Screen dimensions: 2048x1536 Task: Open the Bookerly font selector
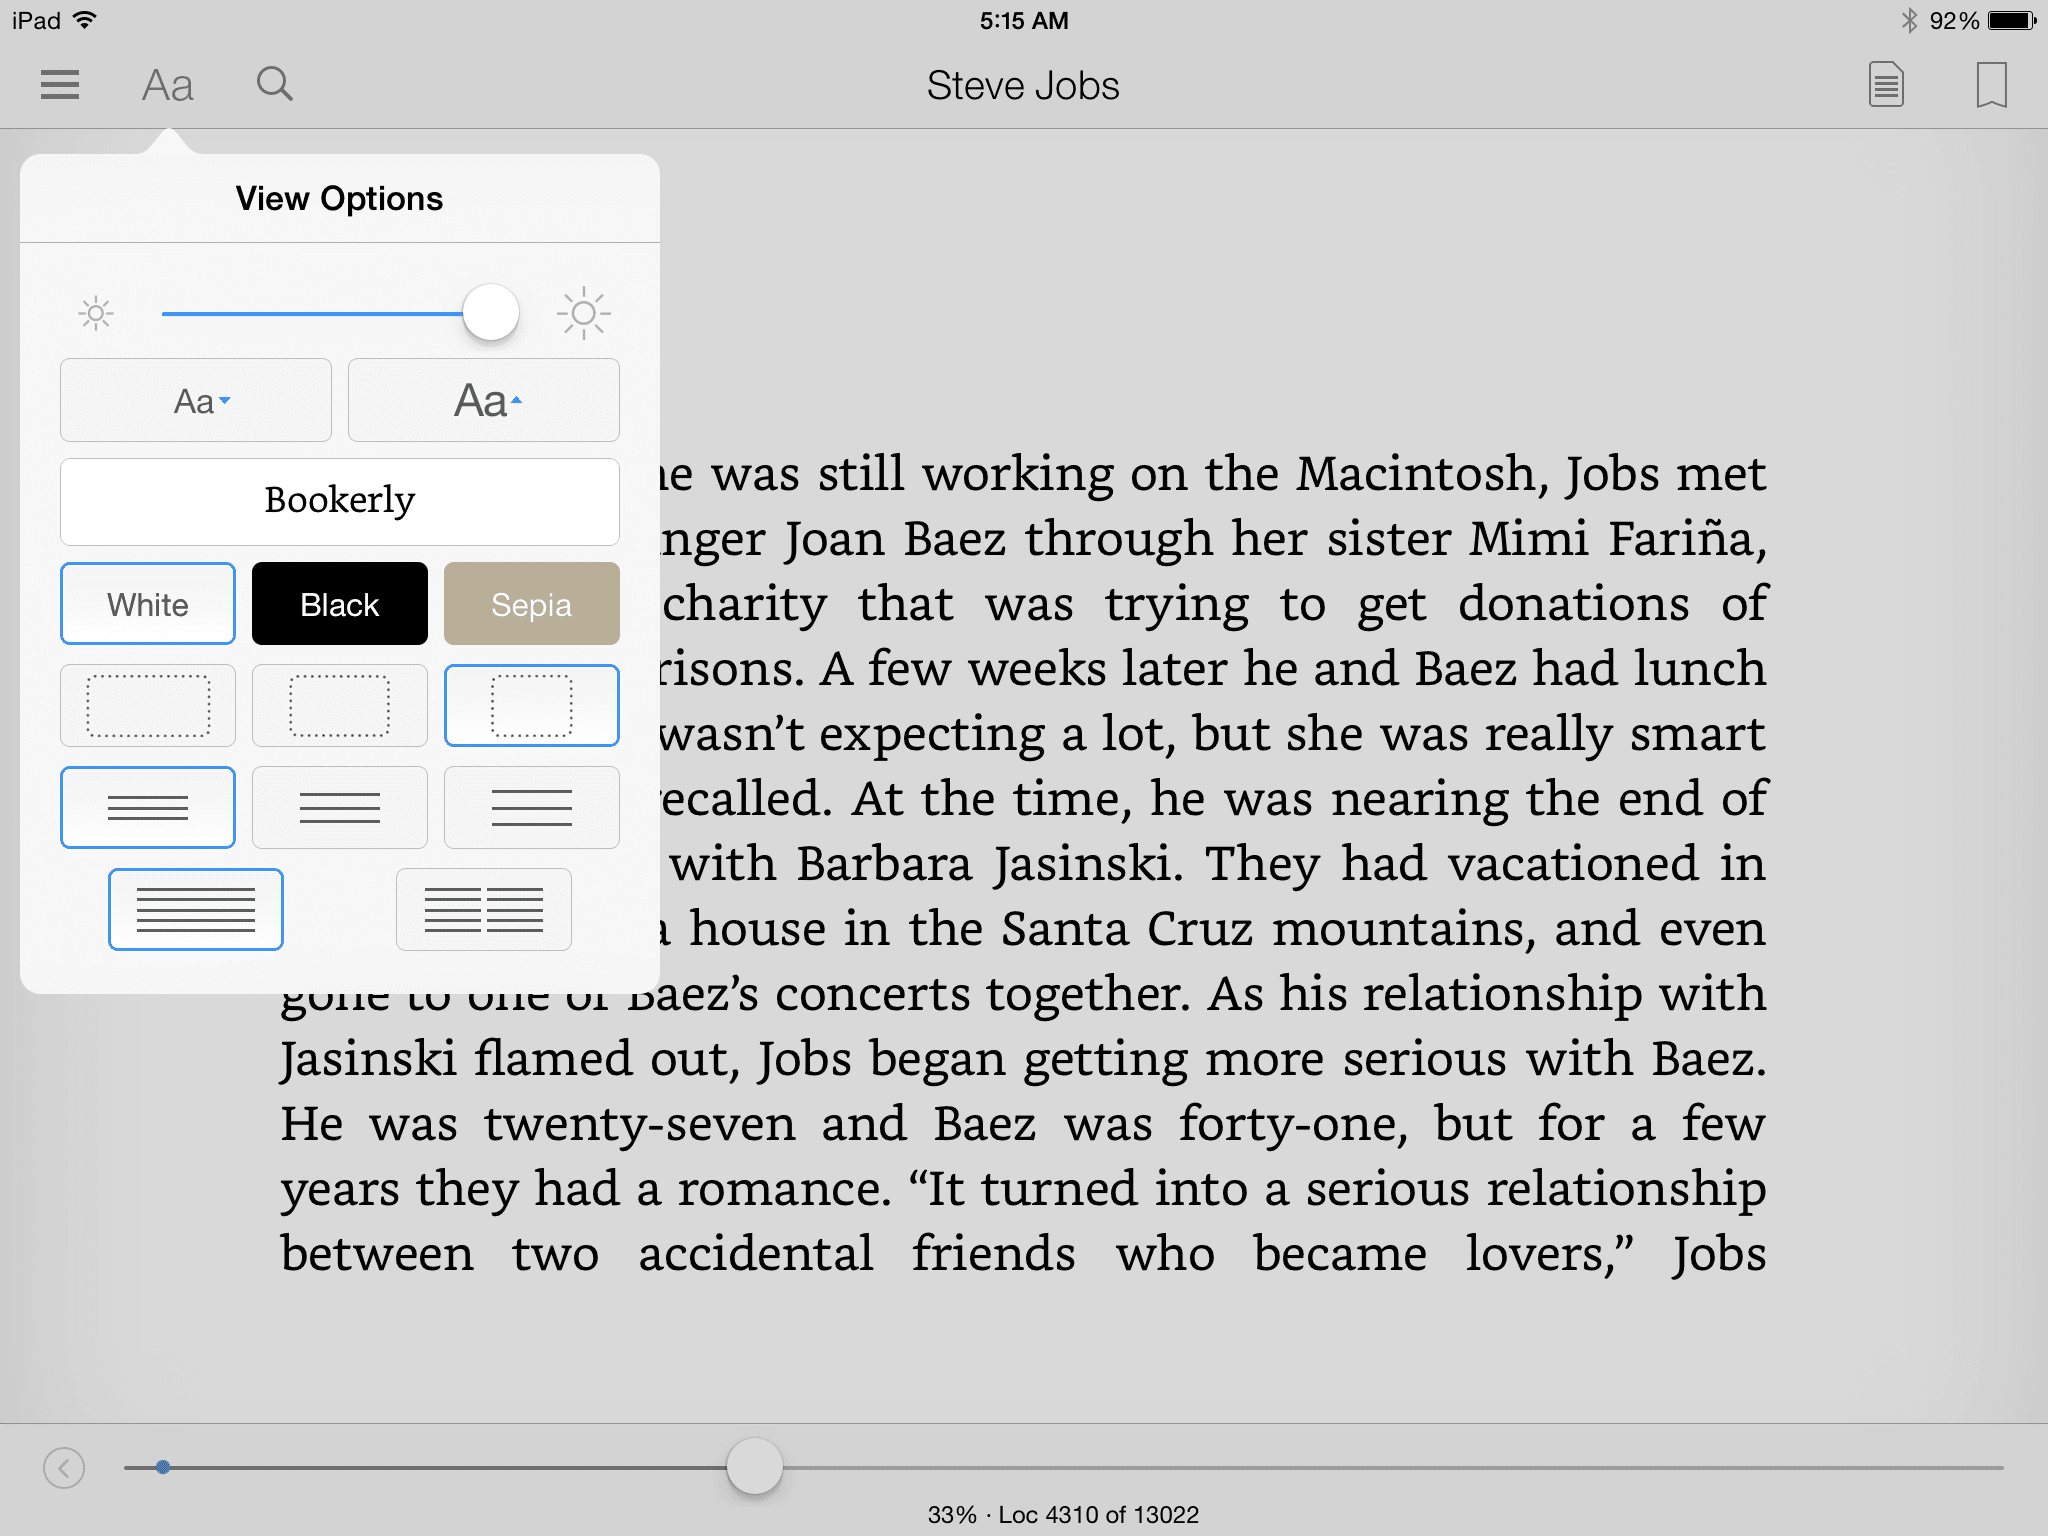(x=340, y=501)
